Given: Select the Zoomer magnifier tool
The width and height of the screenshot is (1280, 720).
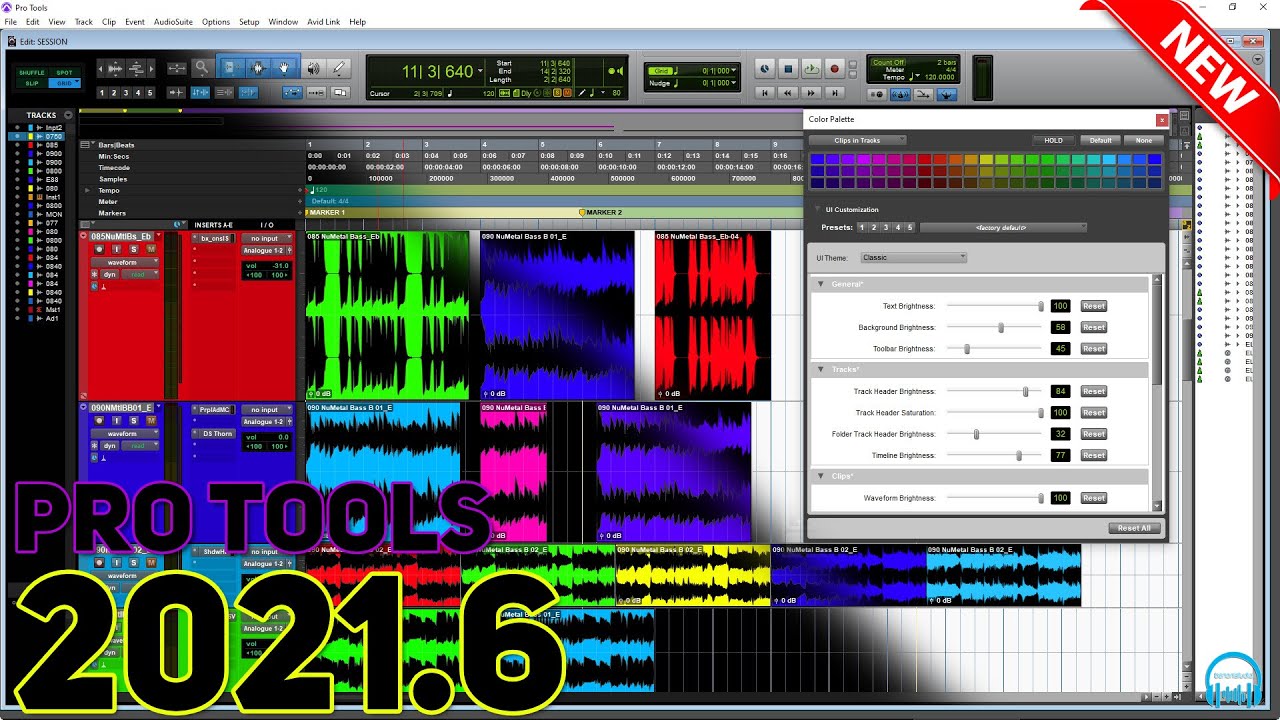Looking at the screenshot, I should pyautogui.click(x=201, y=68).
